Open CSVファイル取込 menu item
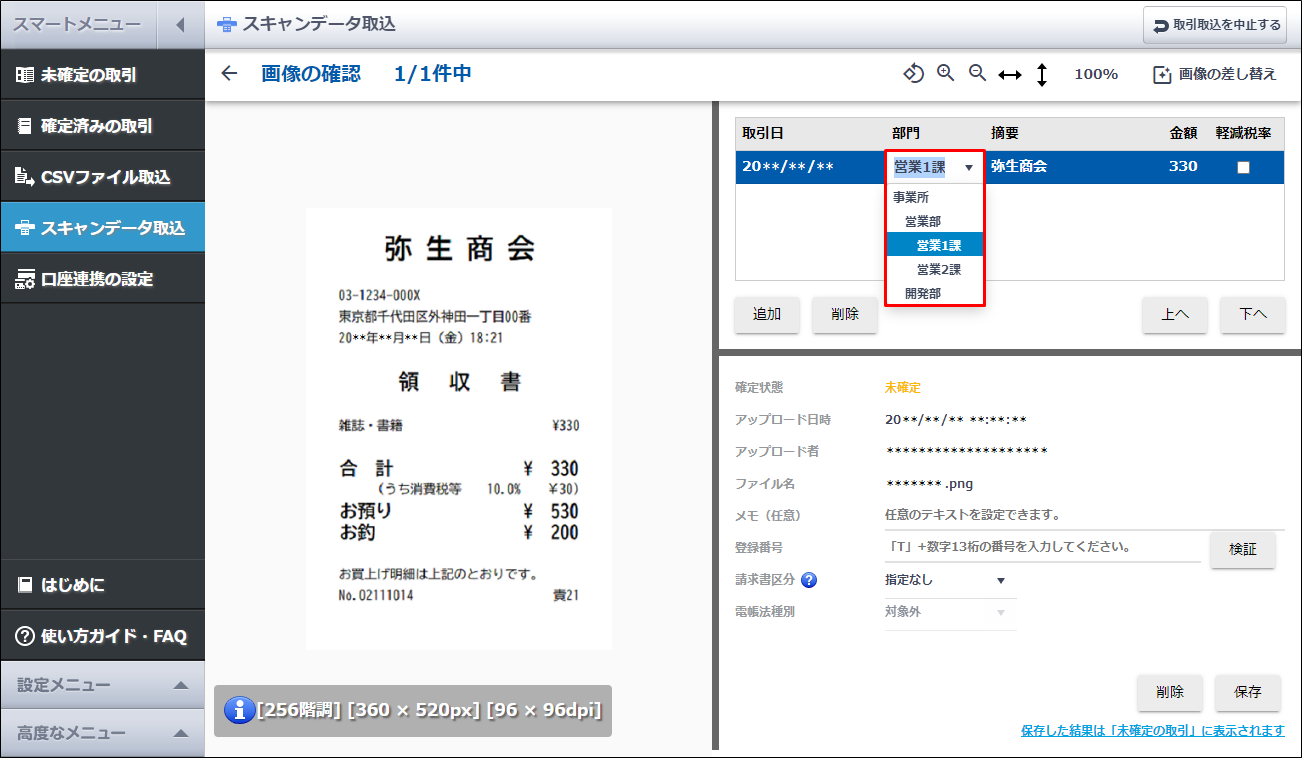The height and width of the screenshot is (758, 1302). coord(102,177)
